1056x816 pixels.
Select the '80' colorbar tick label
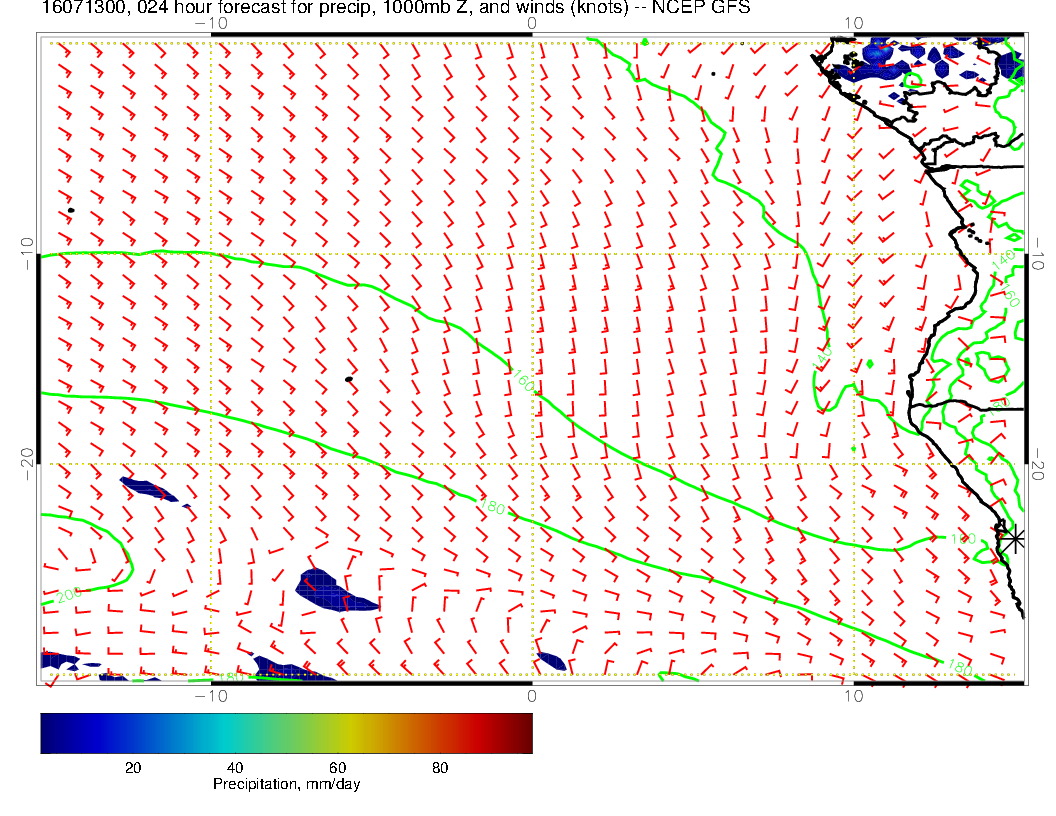coord(440,768)
